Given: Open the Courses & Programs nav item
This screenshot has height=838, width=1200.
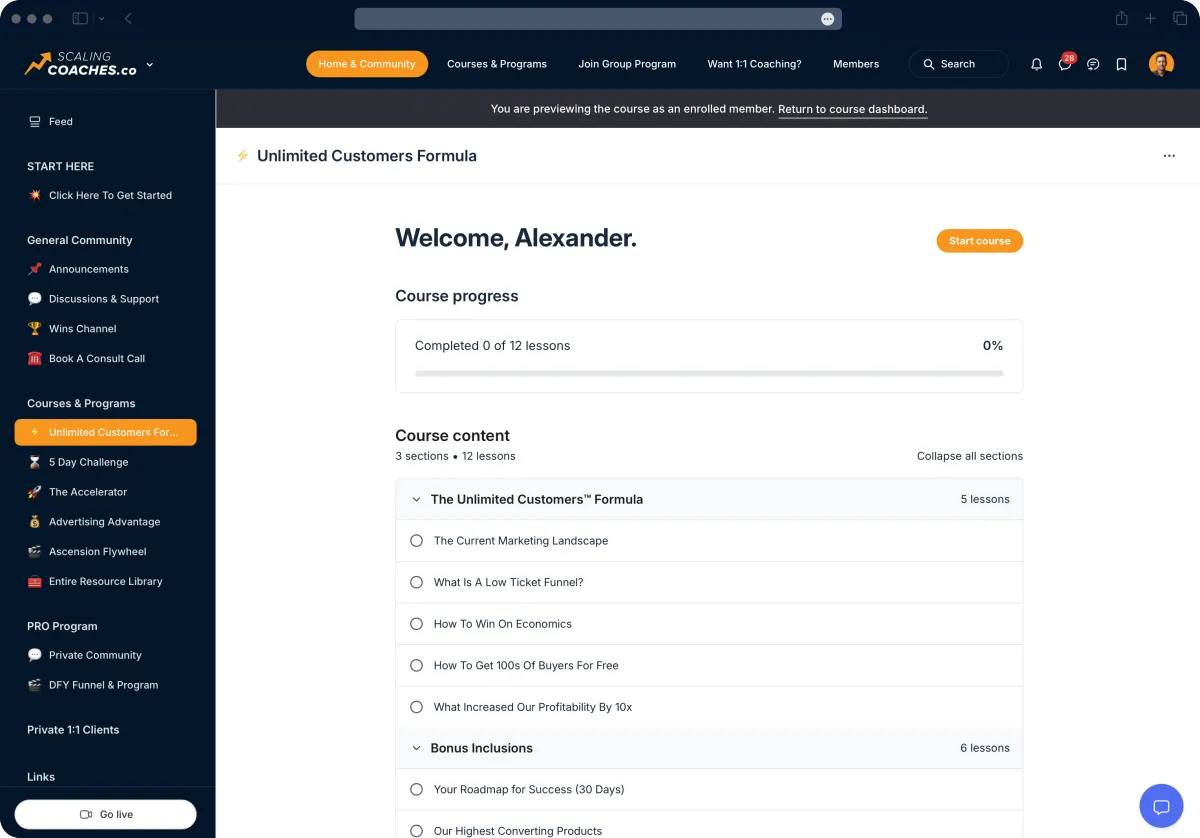Looking at the screenshot, I should click(x=497, y=64).
